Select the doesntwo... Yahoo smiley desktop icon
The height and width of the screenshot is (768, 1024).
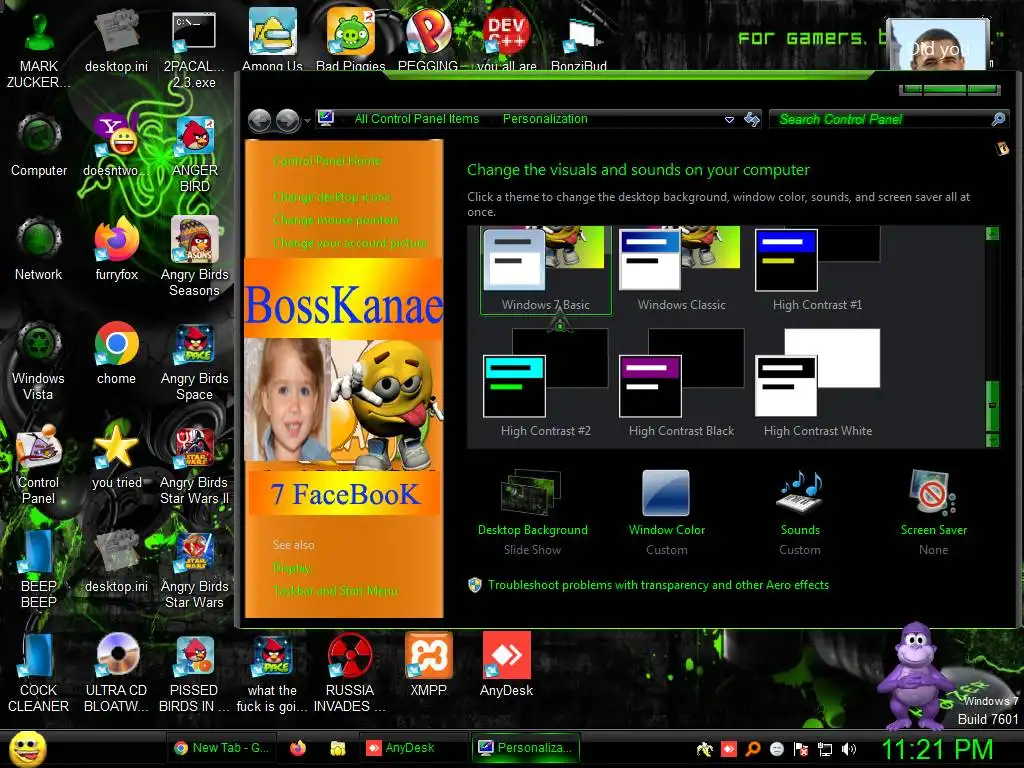click(x=116, y=146)
